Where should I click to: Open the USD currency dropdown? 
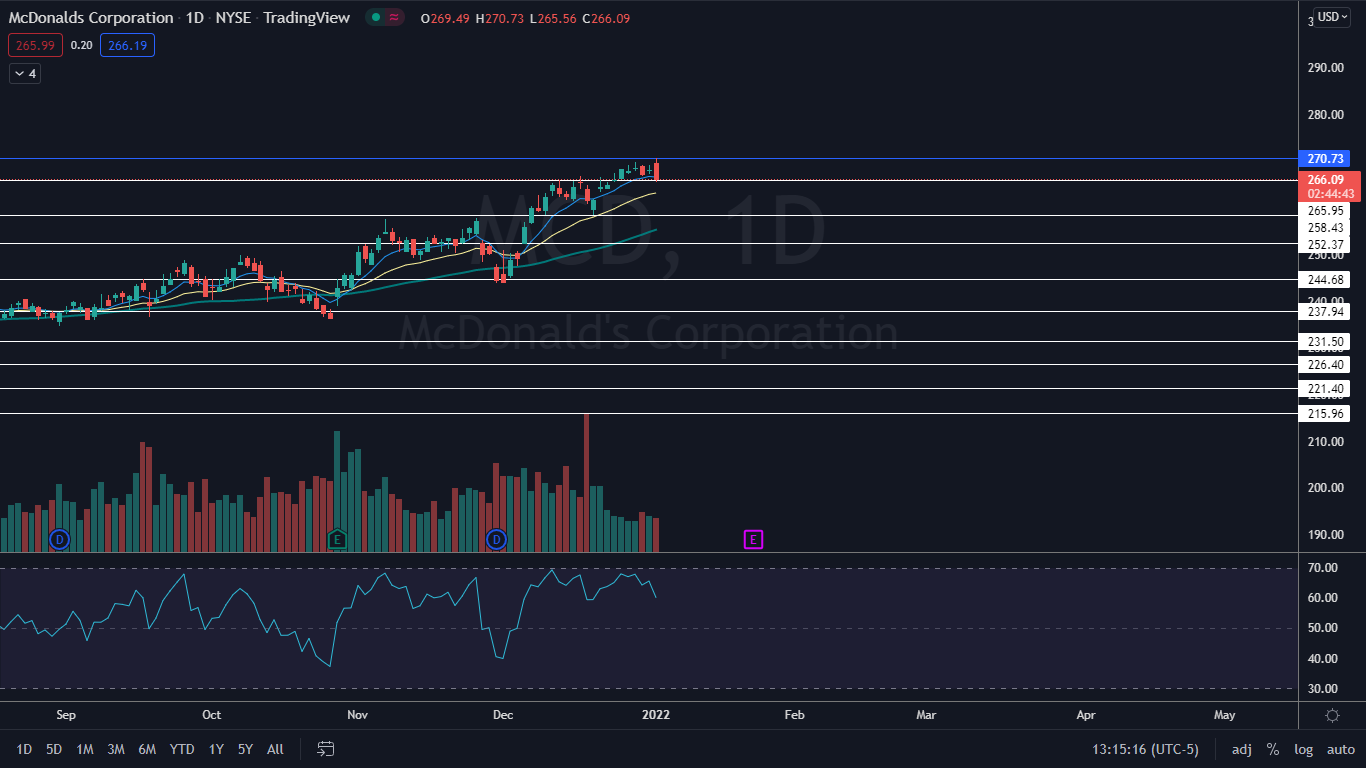[x=1331, y=17]
